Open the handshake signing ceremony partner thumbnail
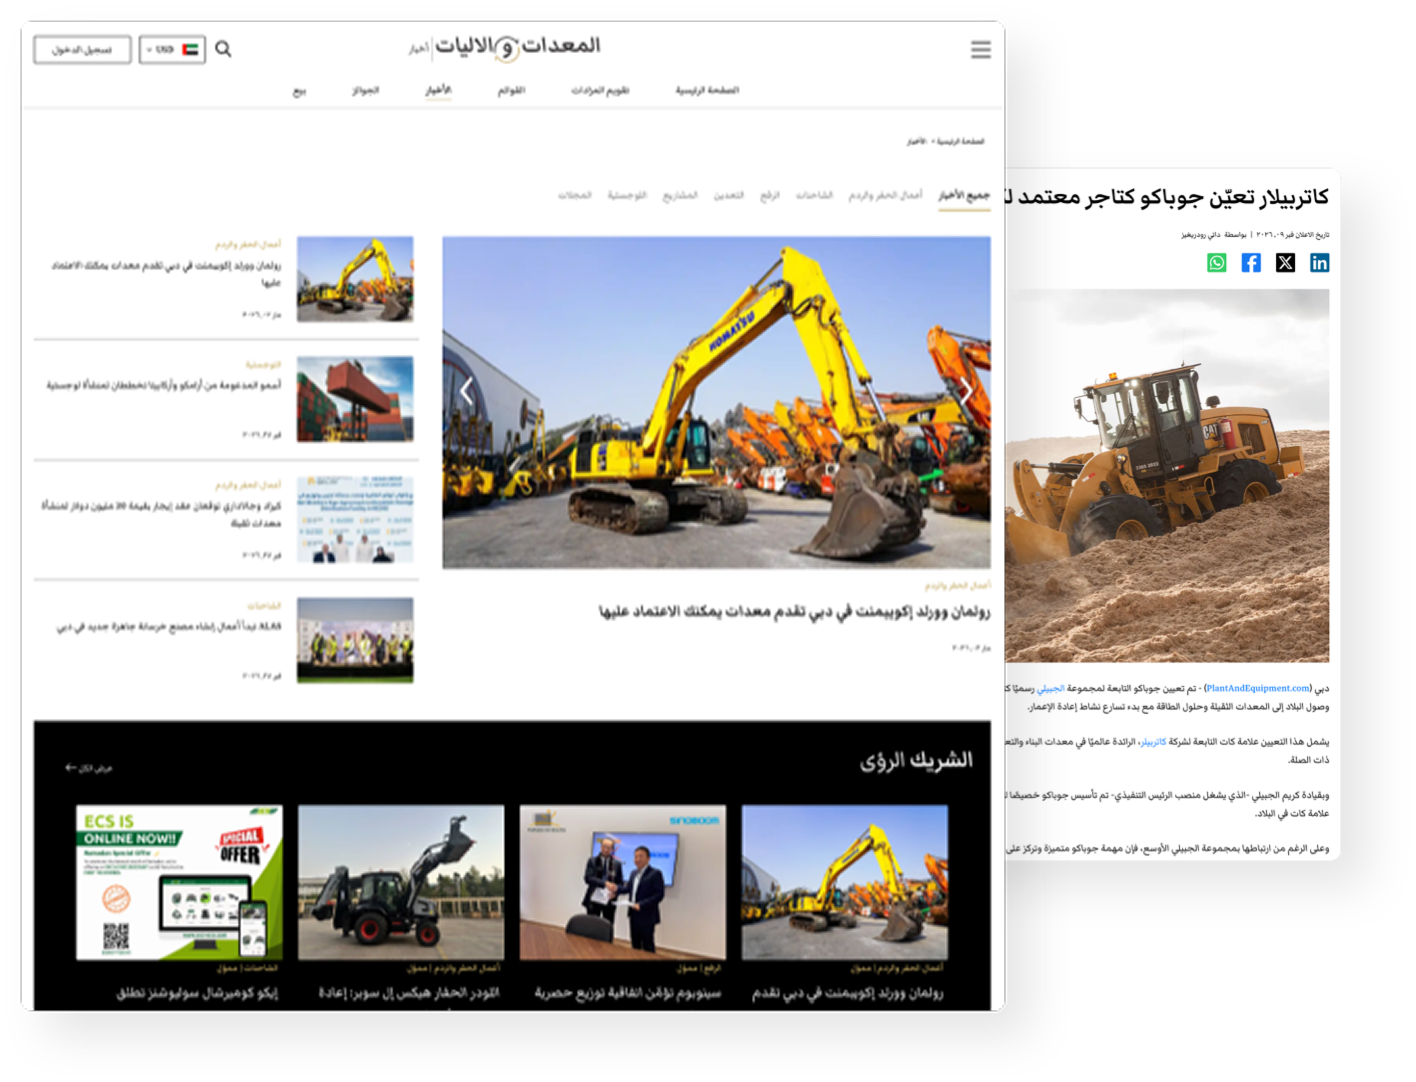The image size is (1416, 1082). tap(622, 882)
